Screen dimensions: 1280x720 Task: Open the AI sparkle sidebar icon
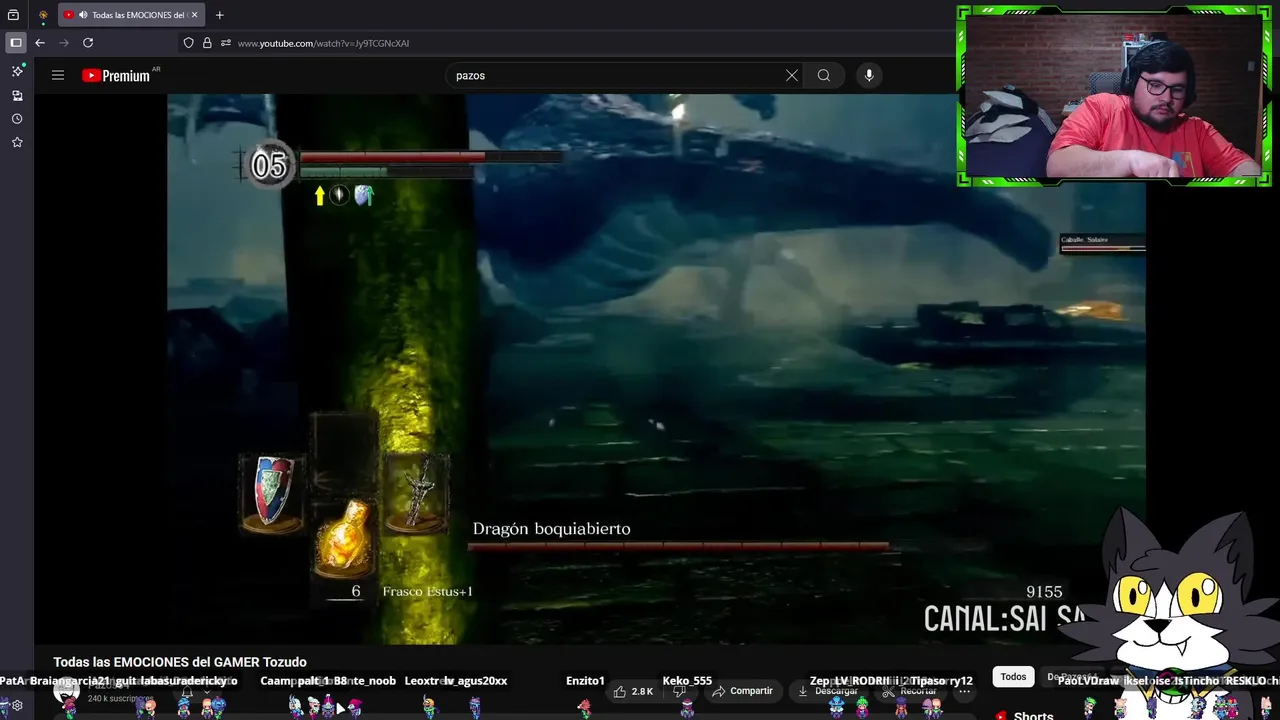pyautogui.click(x=17, y=71)
